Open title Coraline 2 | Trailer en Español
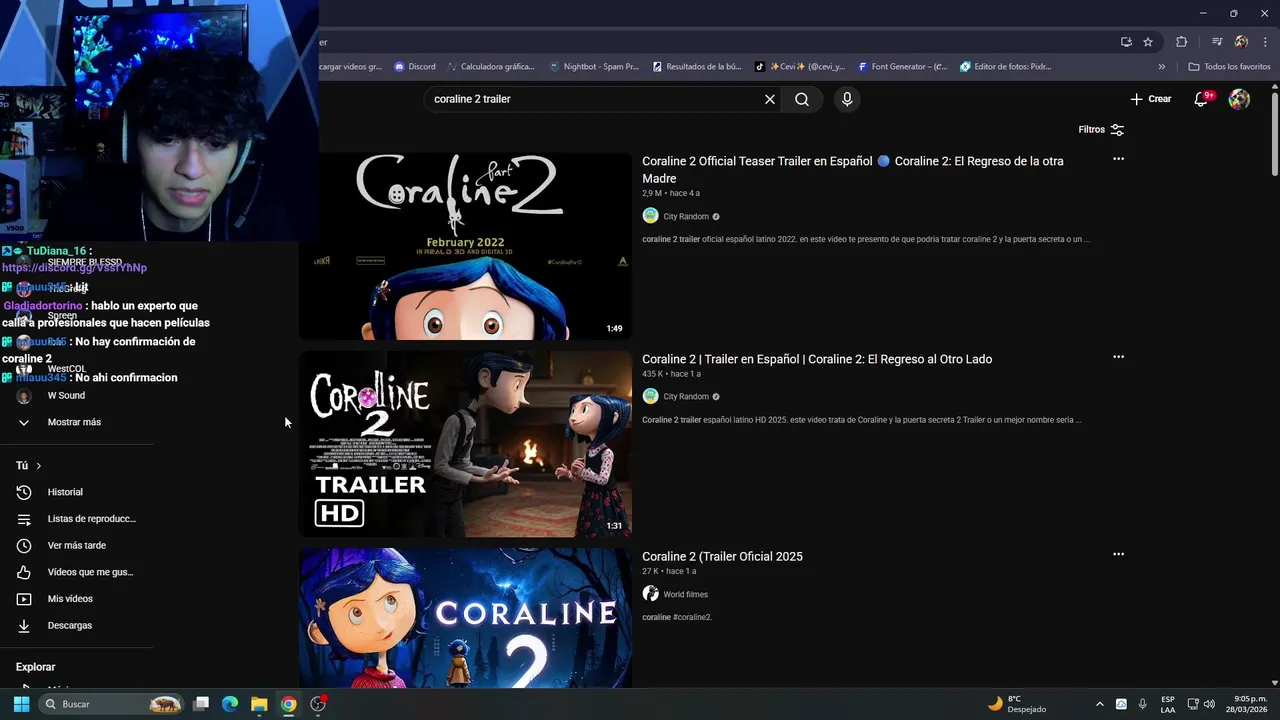This screenshot has height=720, width=1280. [817, 359]
